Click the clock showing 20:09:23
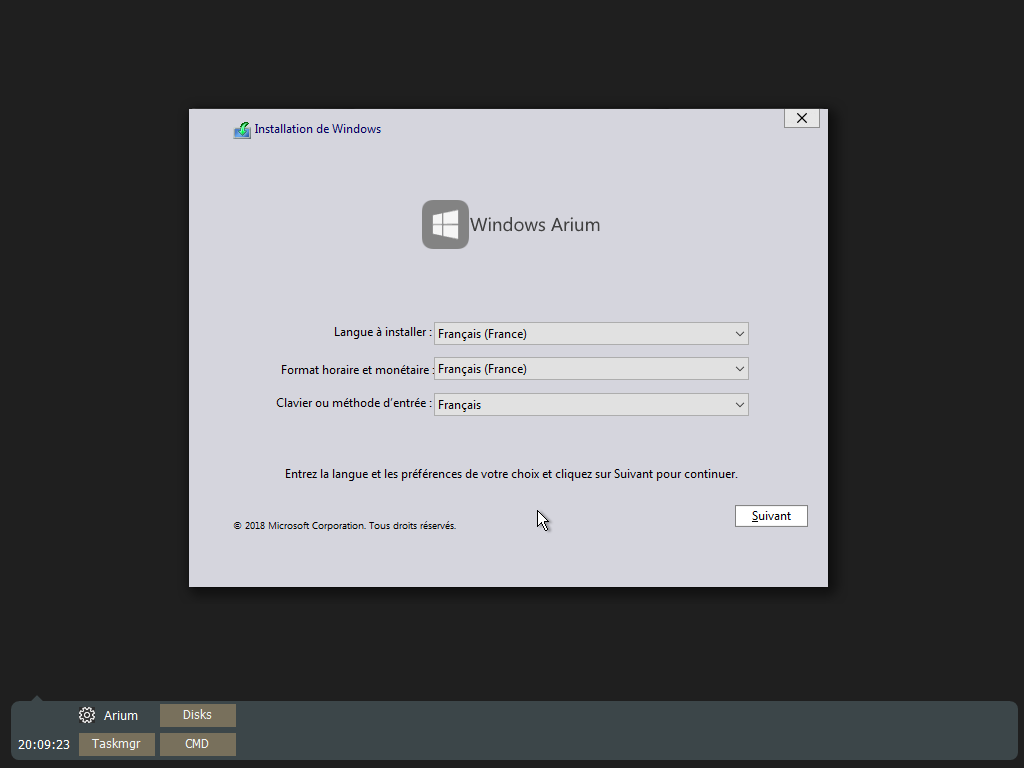1024x768 pixels. pyautogui.click(x=44, y=744)
